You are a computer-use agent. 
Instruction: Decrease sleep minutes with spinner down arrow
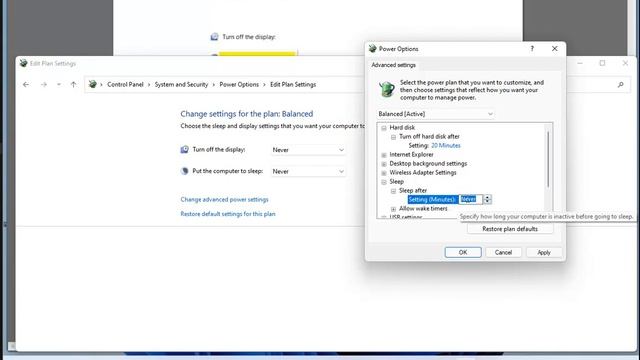coord(487,202)
